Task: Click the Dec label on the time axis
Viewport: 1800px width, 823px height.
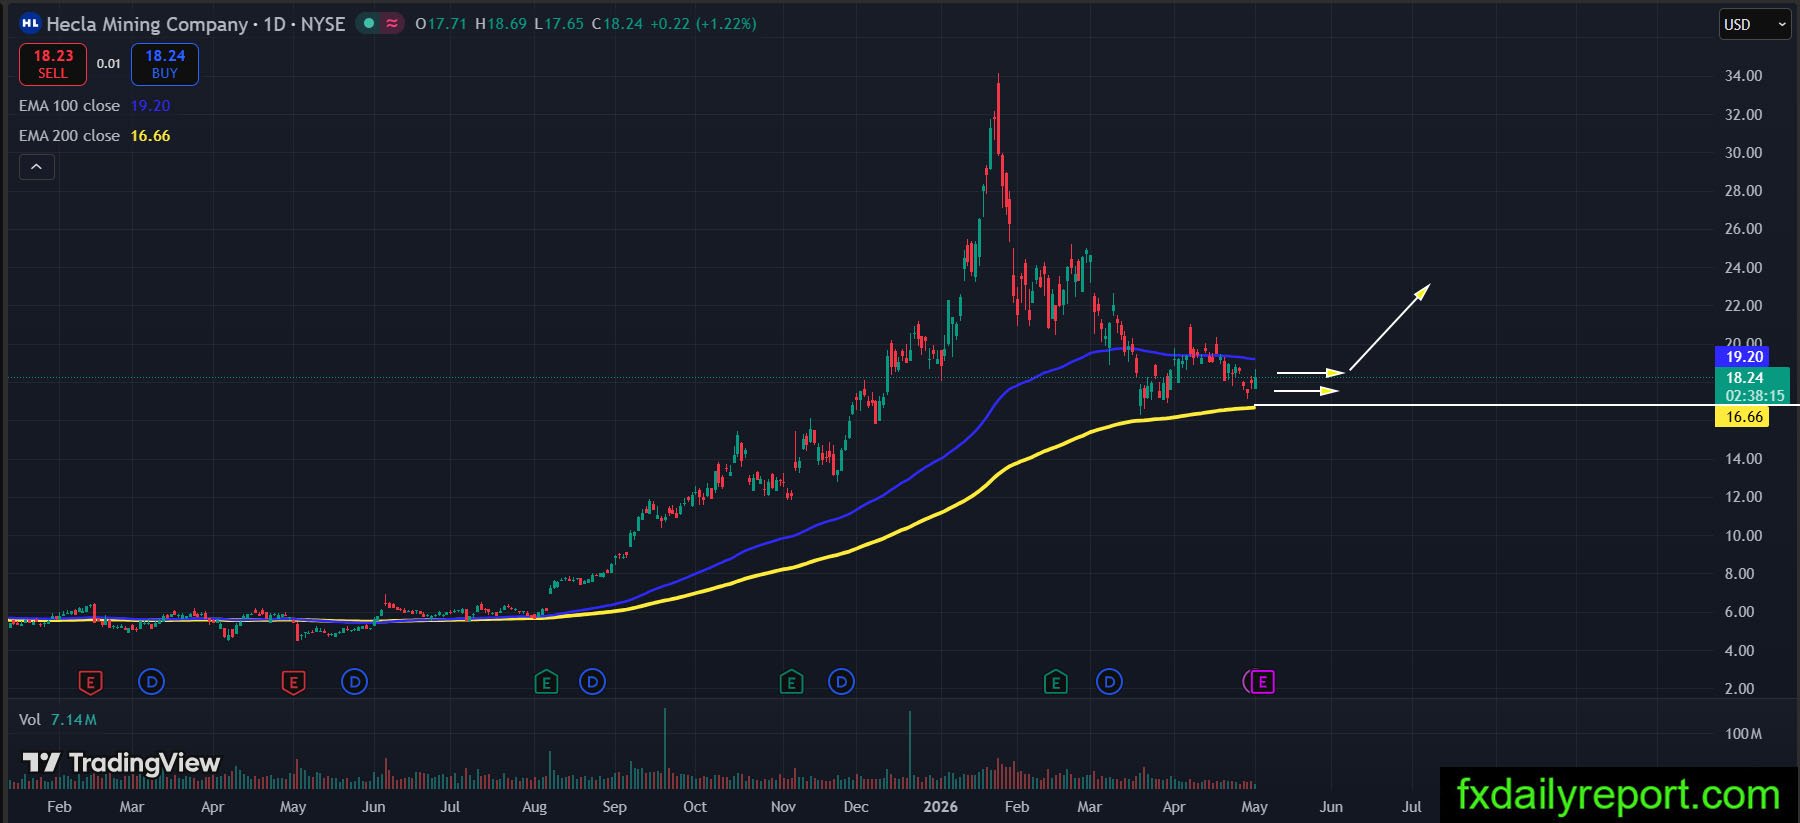Action: pos(856,807)
